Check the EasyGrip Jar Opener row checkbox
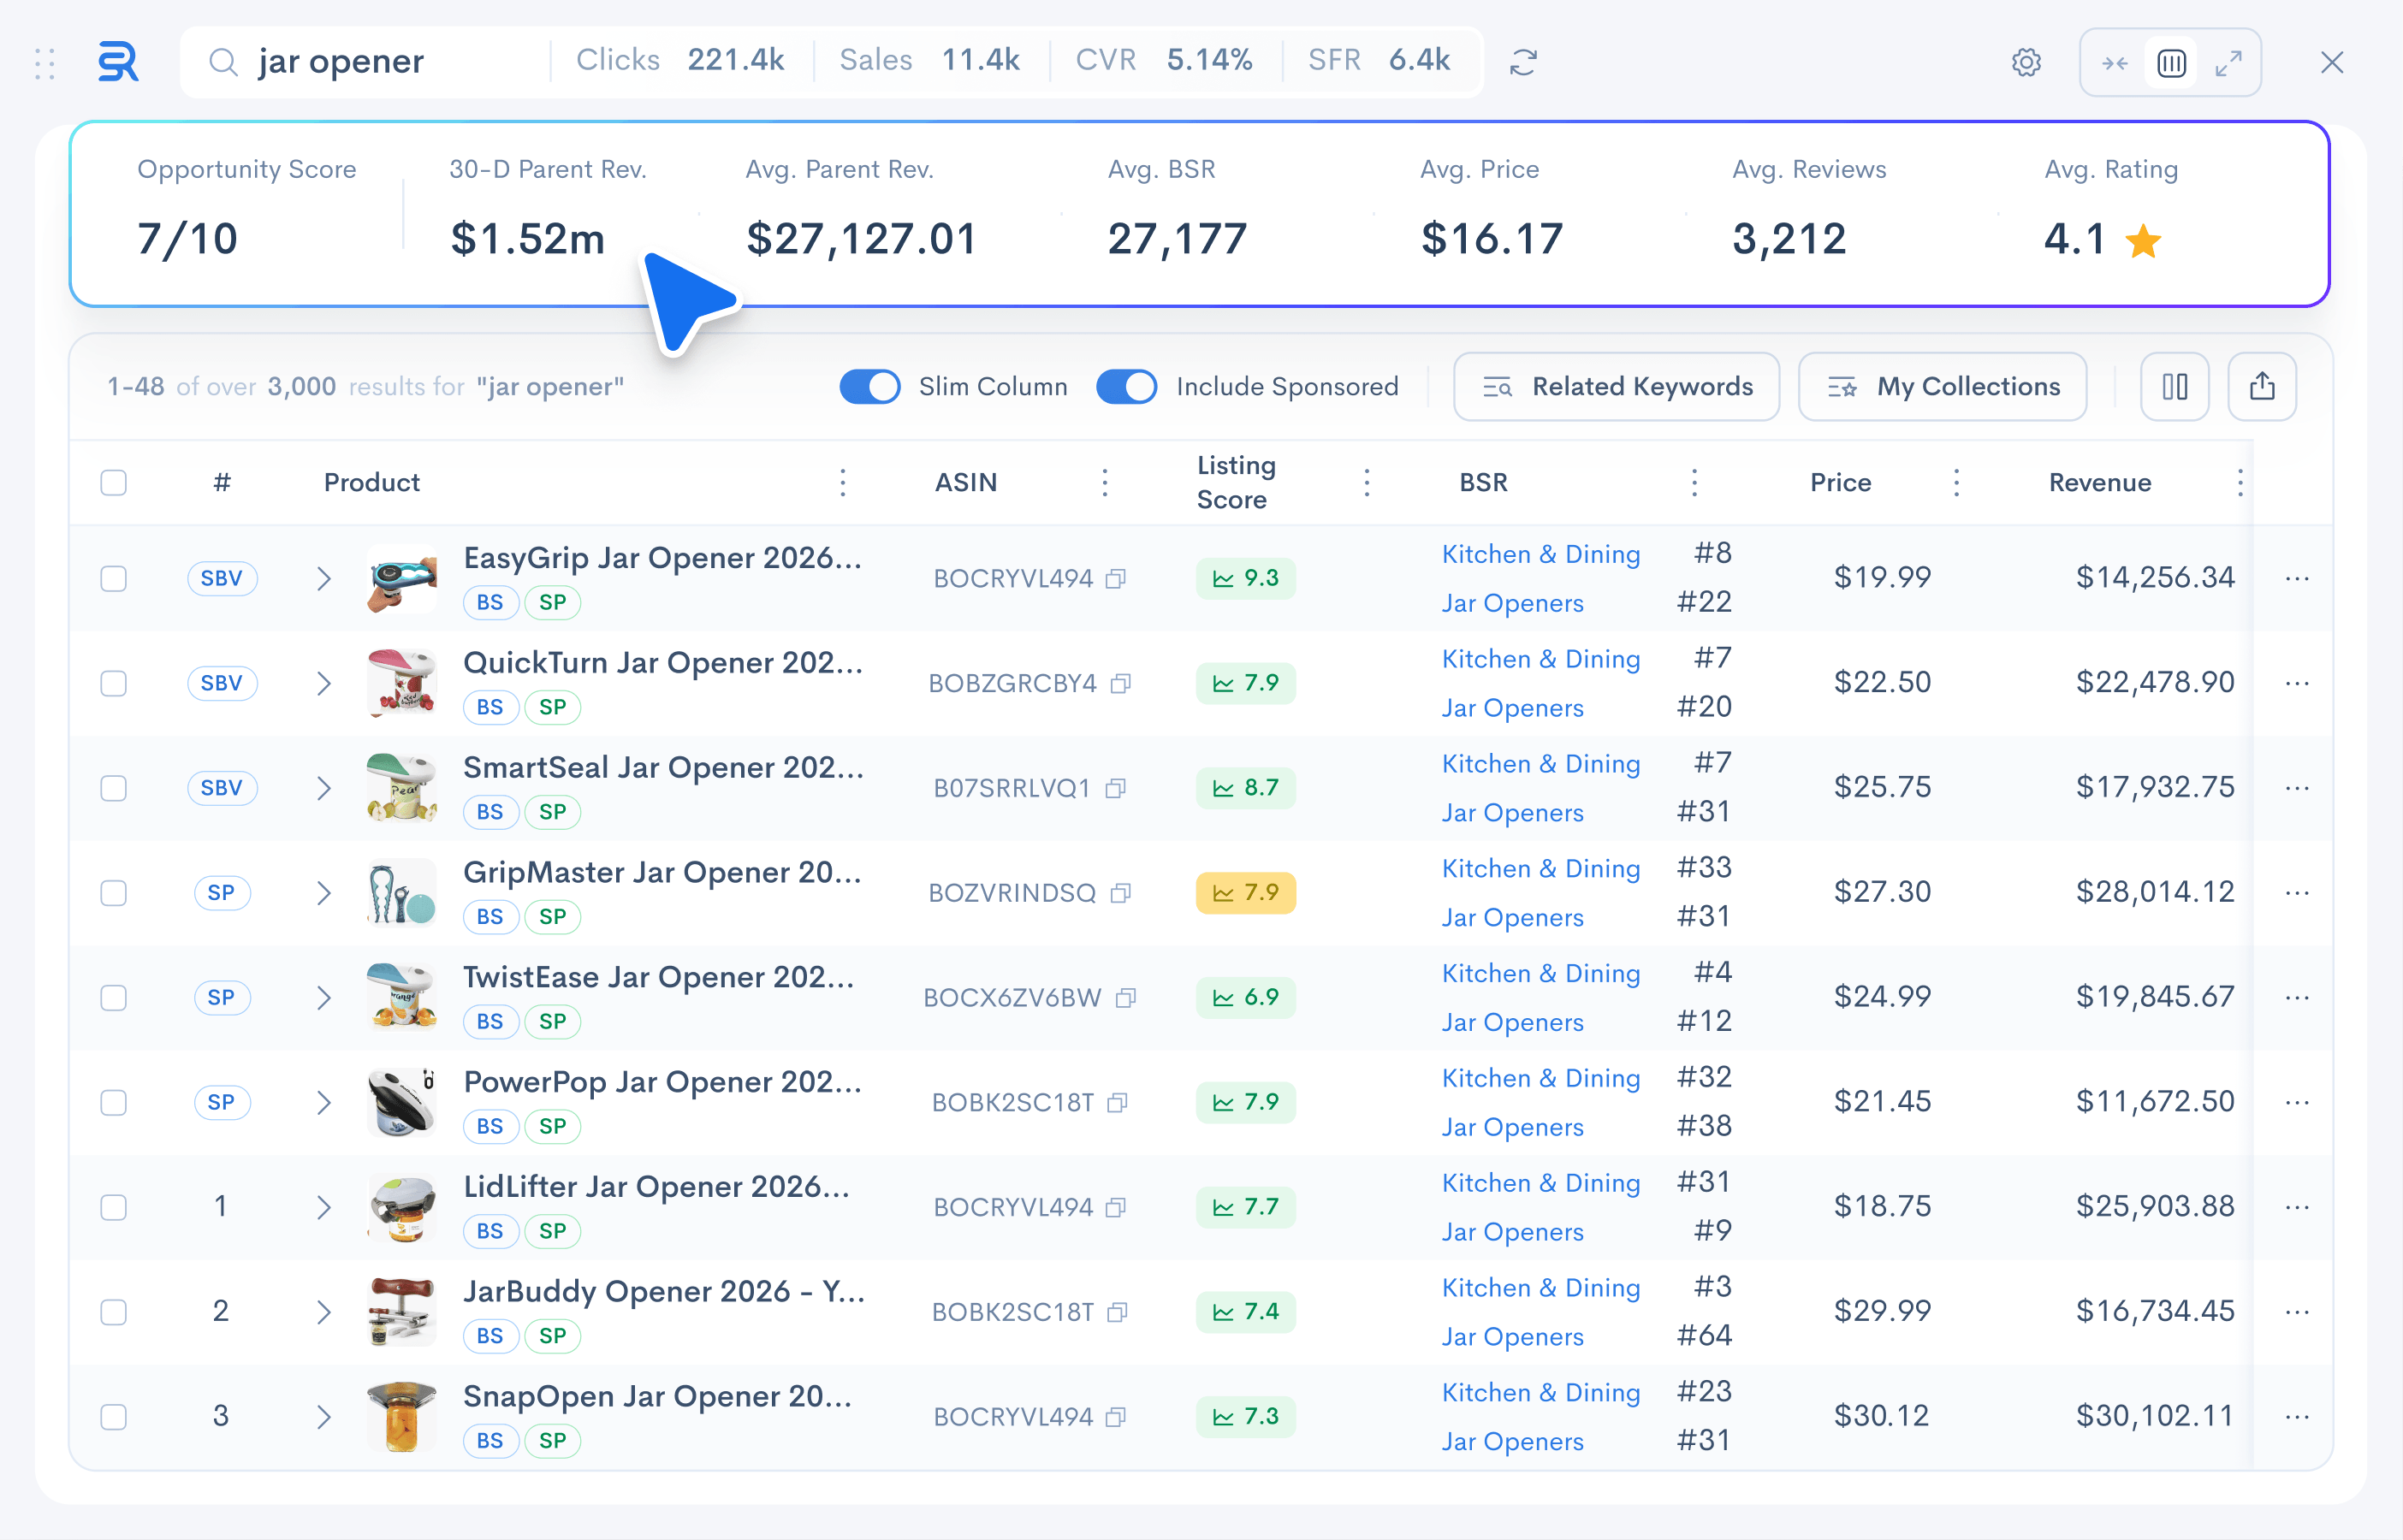Screen dimensions: 2403x1540 pyautogui.click(x=114, y=579)
